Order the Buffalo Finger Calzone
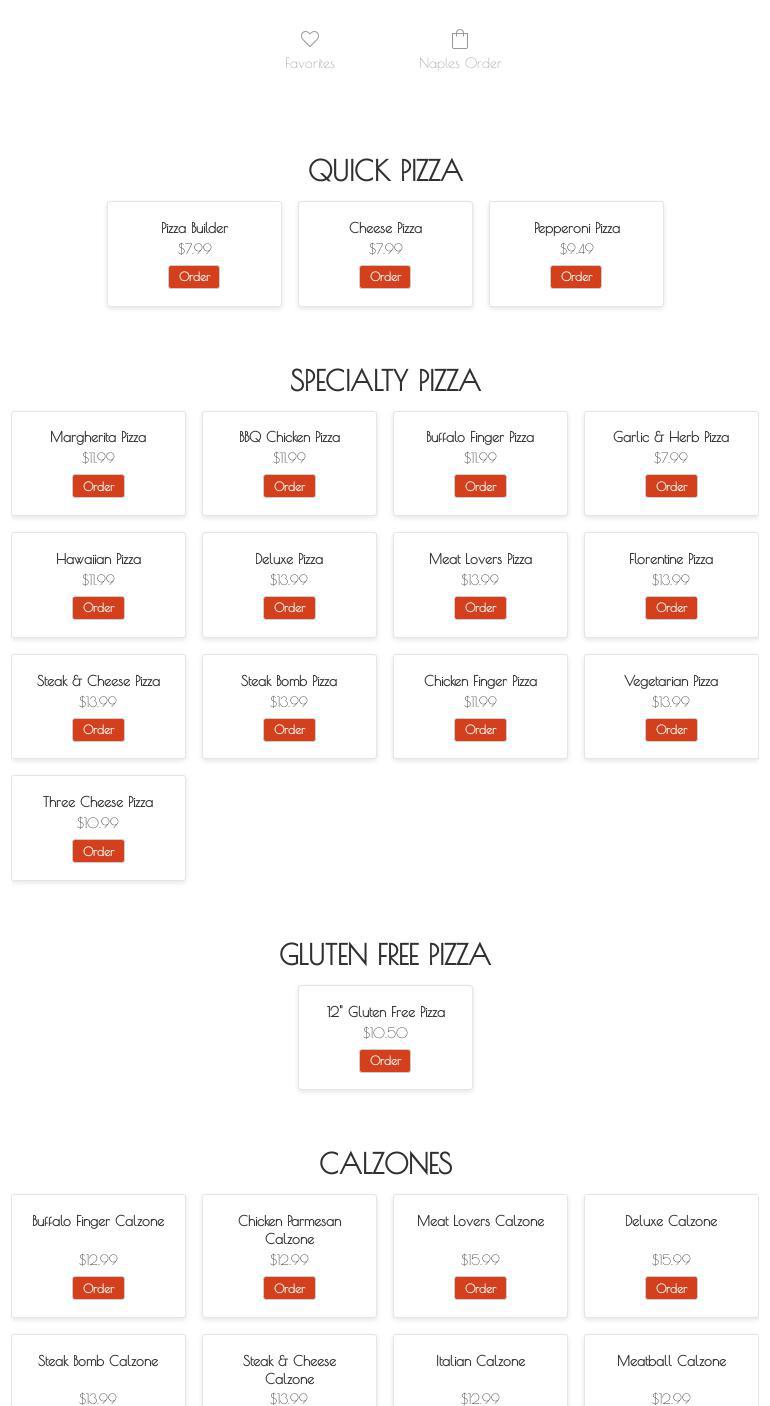Viewport: 770px width, 1406px height. coord(98,1288)
